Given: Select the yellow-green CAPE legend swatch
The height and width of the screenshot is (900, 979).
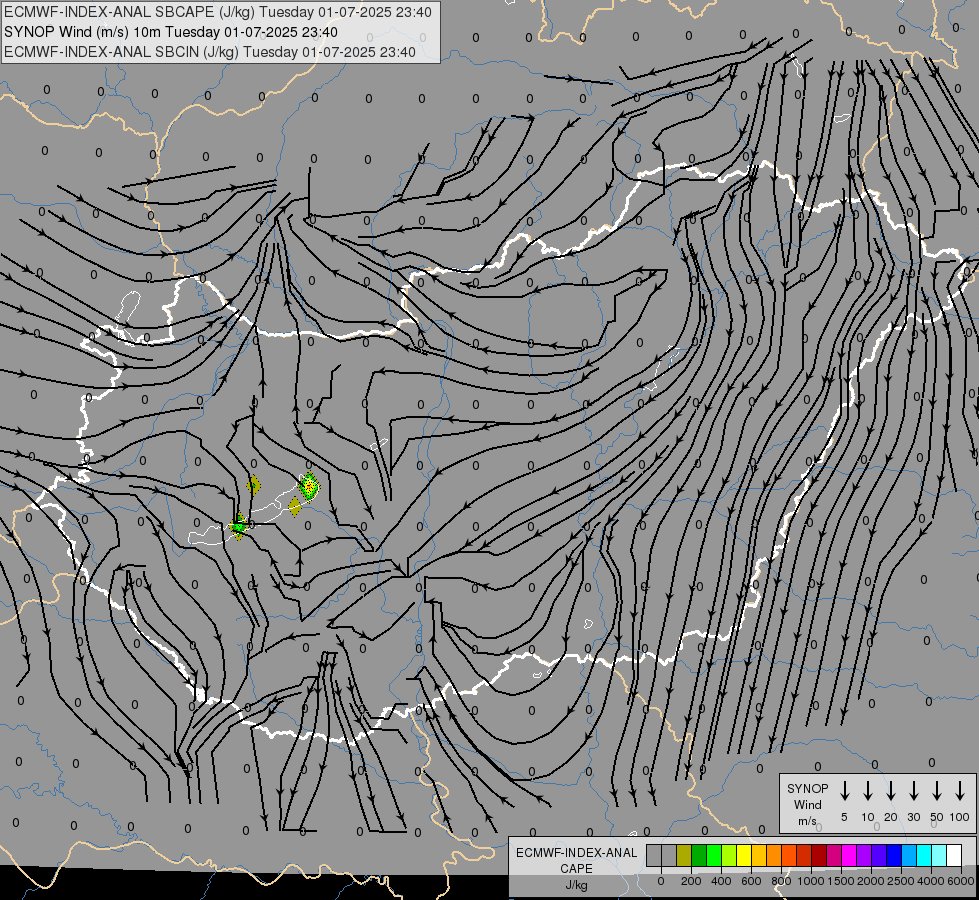Looking at the screenshot, I should click(x=729, y=856).
